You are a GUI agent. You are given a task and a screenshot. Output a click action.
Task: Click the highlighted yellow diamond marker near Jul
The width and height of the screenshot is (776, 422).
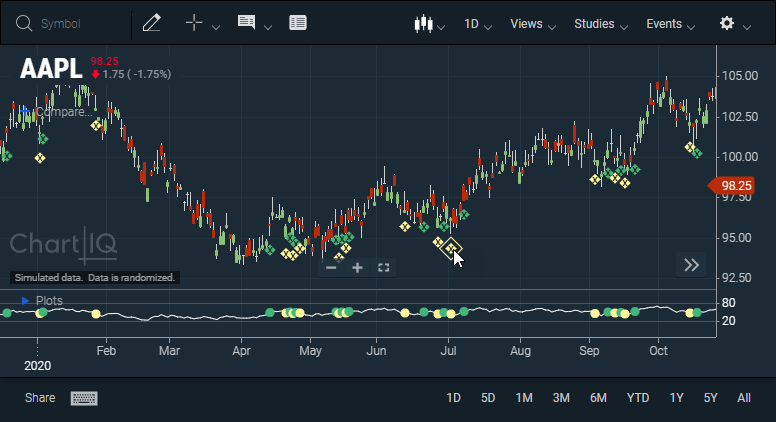click(x=451, y=248)
